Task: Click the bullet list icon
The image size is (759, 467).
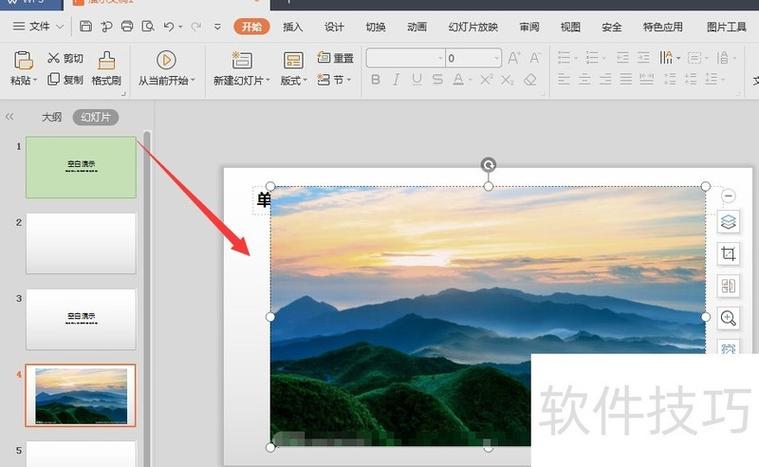Action: [564, 58]
